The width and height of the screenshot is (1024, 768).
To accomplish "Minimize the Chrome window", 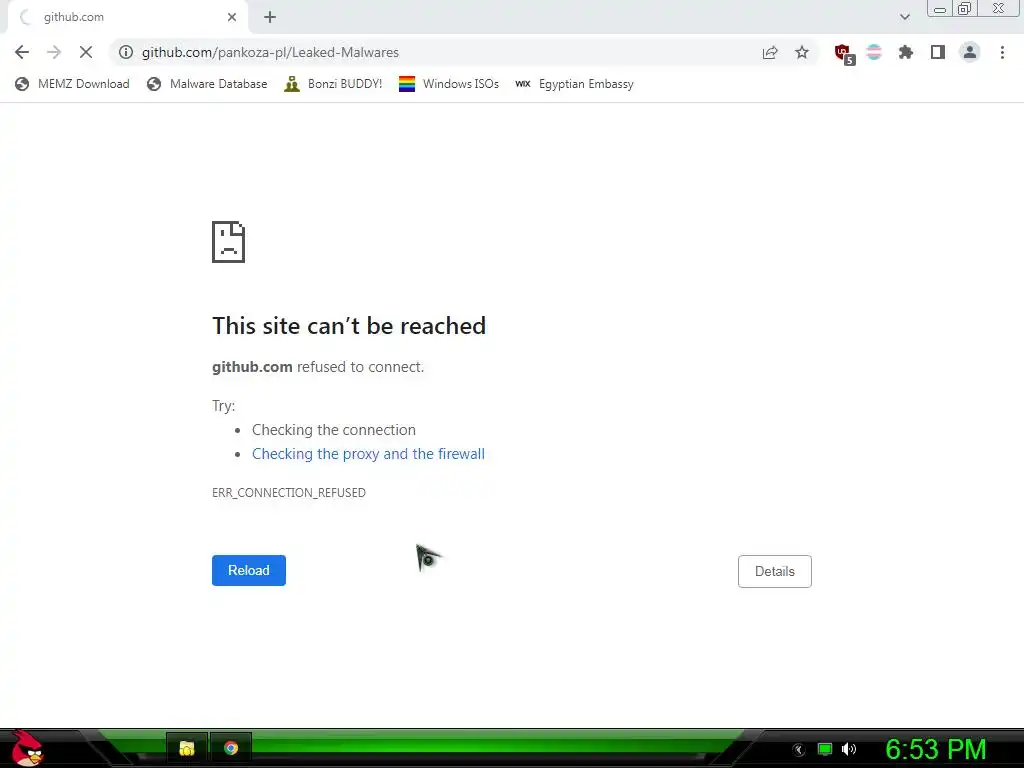I will (x=940, y=9).
